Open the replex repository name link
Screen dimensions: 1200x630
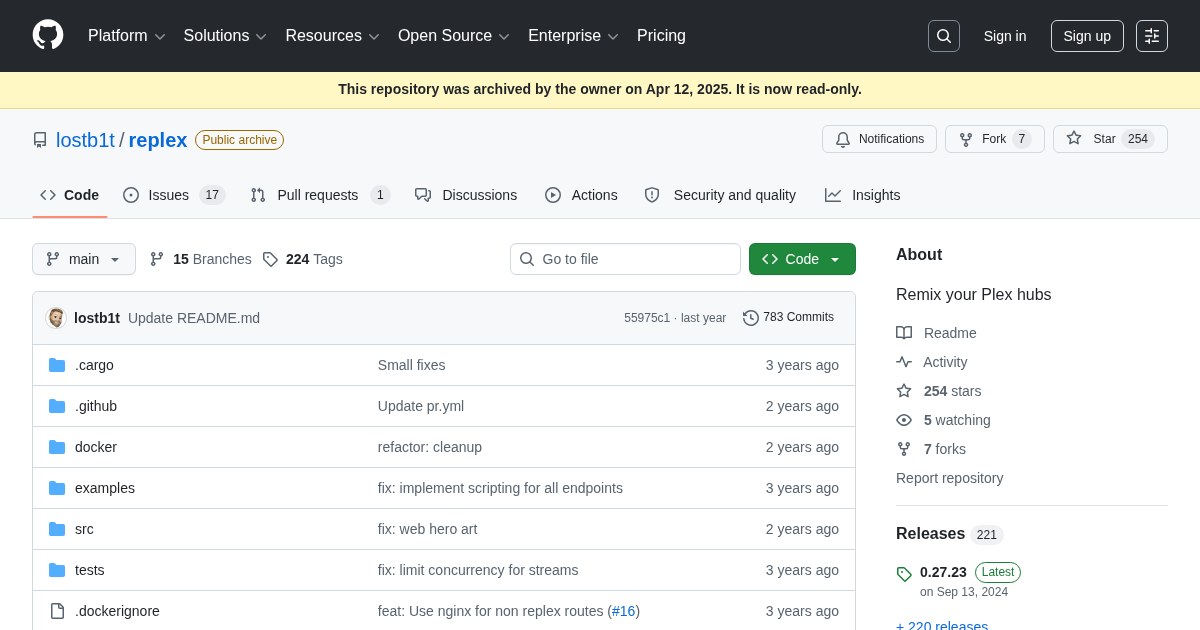[158, 140]
